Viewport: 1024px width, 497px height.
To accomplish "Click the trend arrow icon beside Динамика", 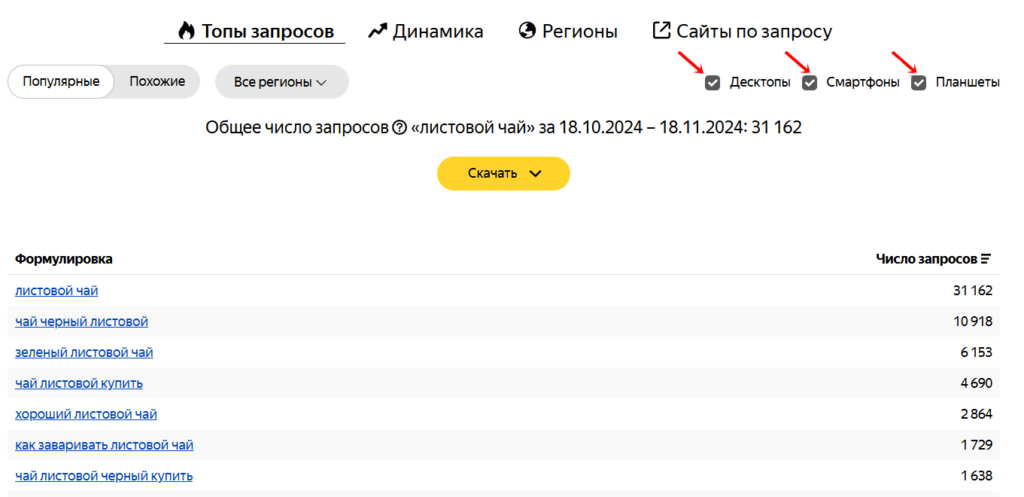I will (377, 31).
